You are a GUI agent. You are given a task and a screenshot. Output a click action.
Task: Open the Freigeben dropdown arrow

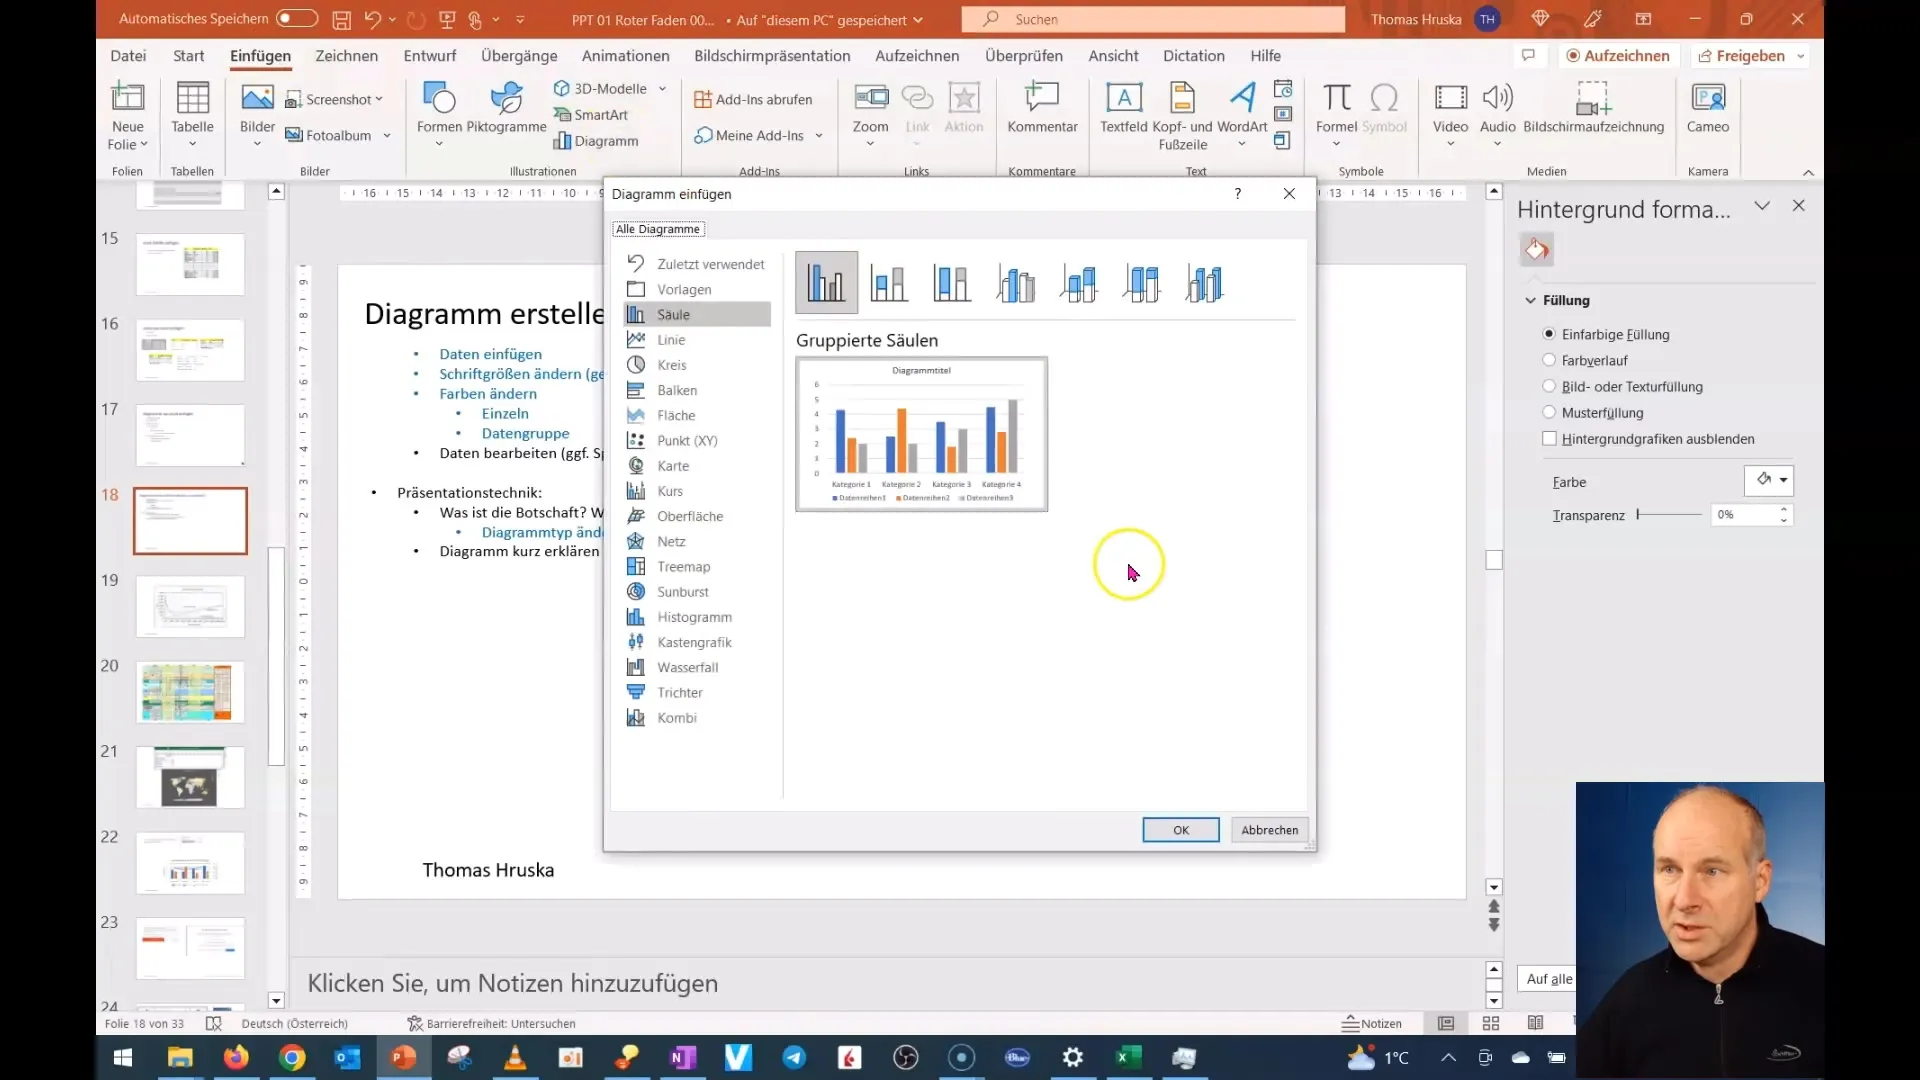click(x=1801, y=56)
